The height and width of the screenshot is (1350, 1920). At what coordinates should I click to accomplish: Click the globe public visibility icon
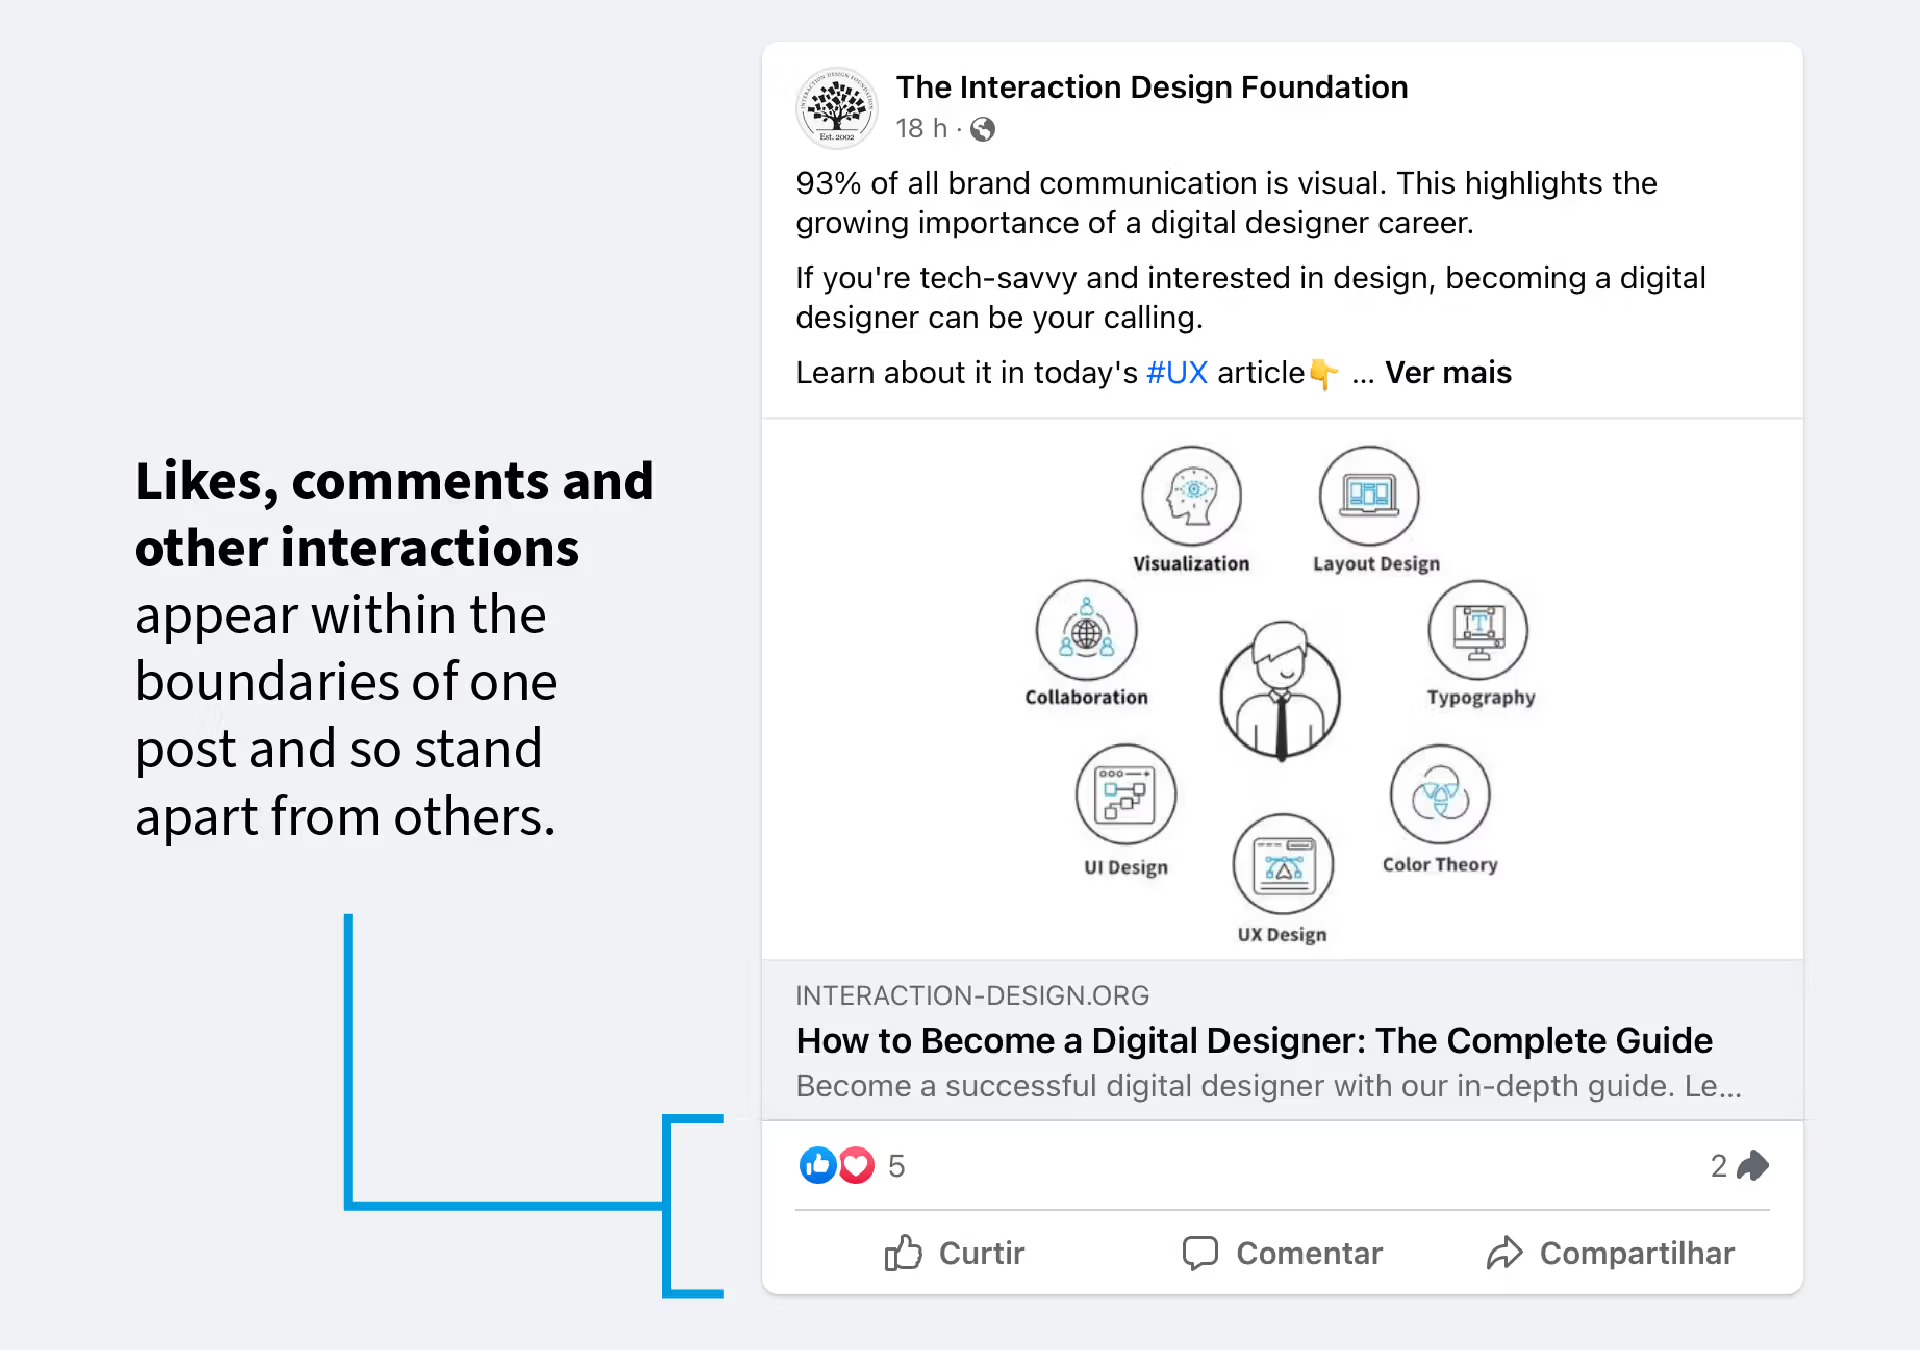pos(982,129)
